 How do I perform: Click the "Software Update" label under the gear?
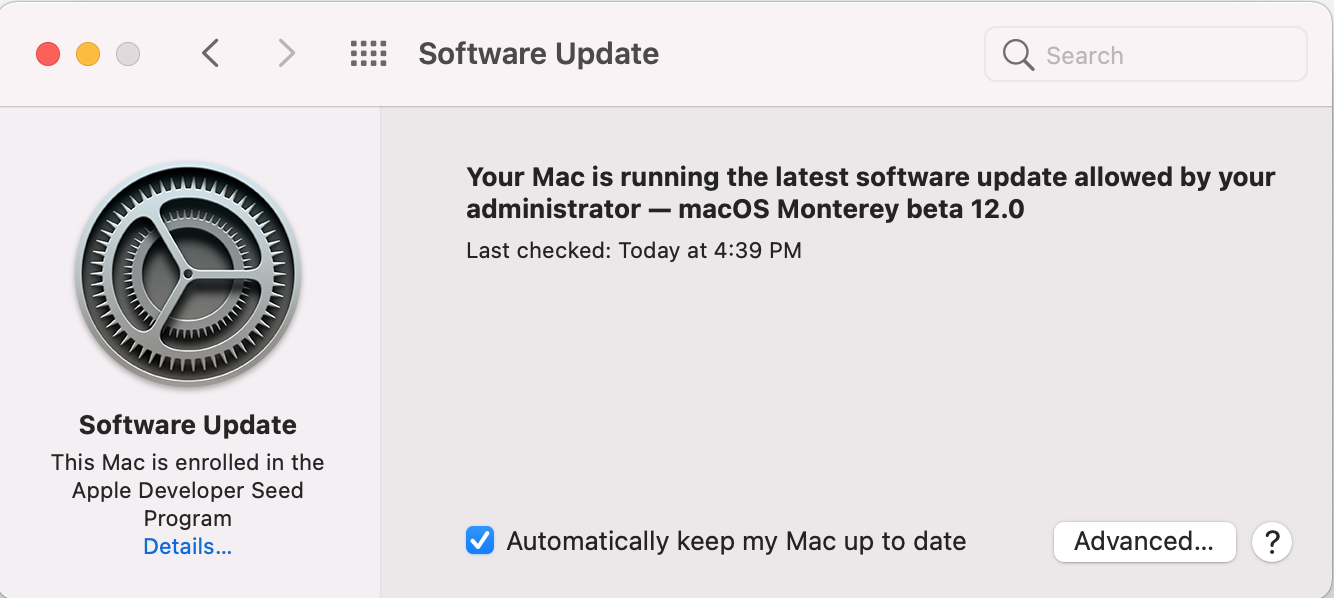pos(188,425)
